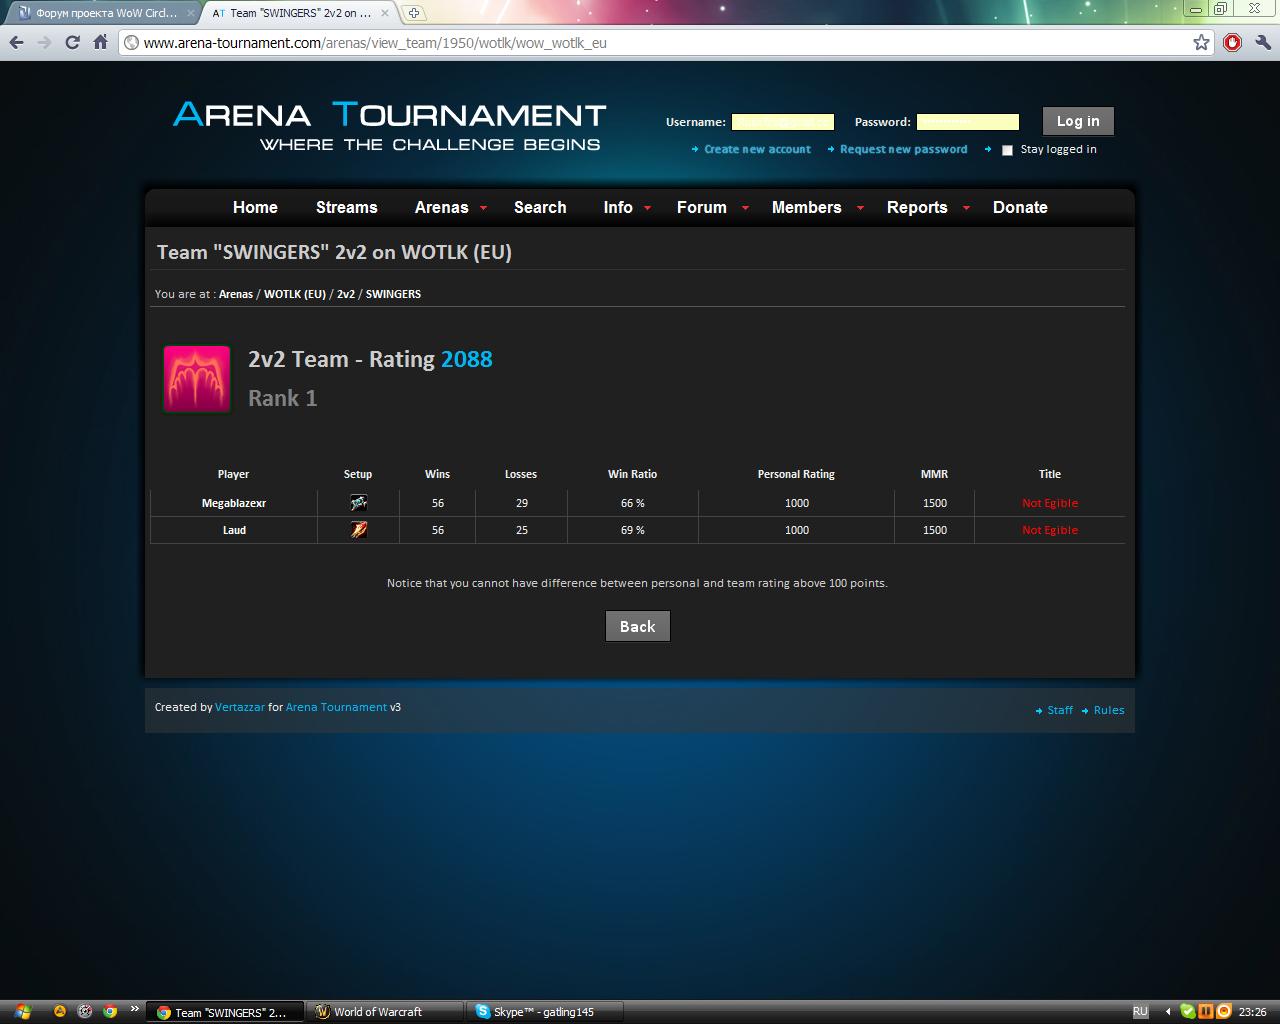Open the Rules link in footer

pos(1109,710)
